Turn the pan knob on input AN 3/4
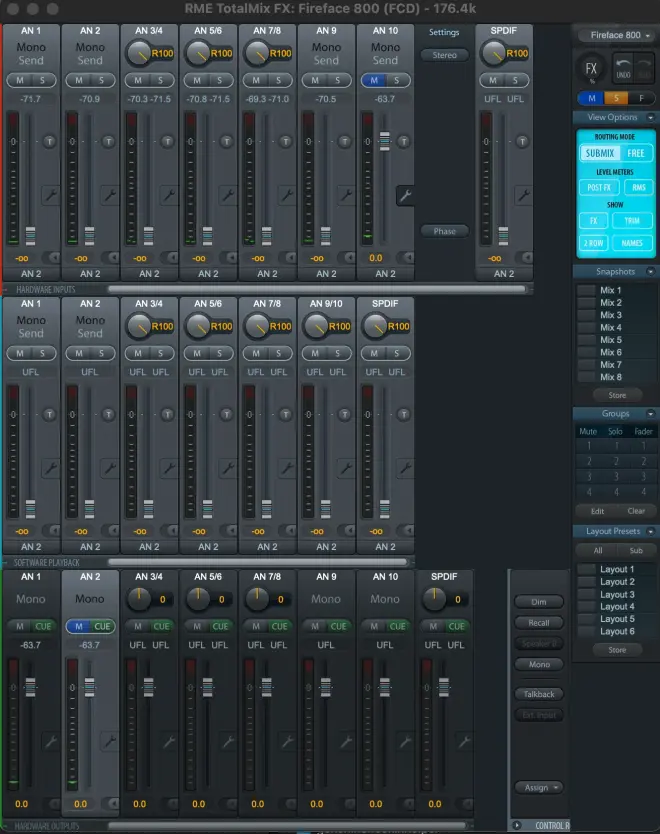 tap(139, 53)
